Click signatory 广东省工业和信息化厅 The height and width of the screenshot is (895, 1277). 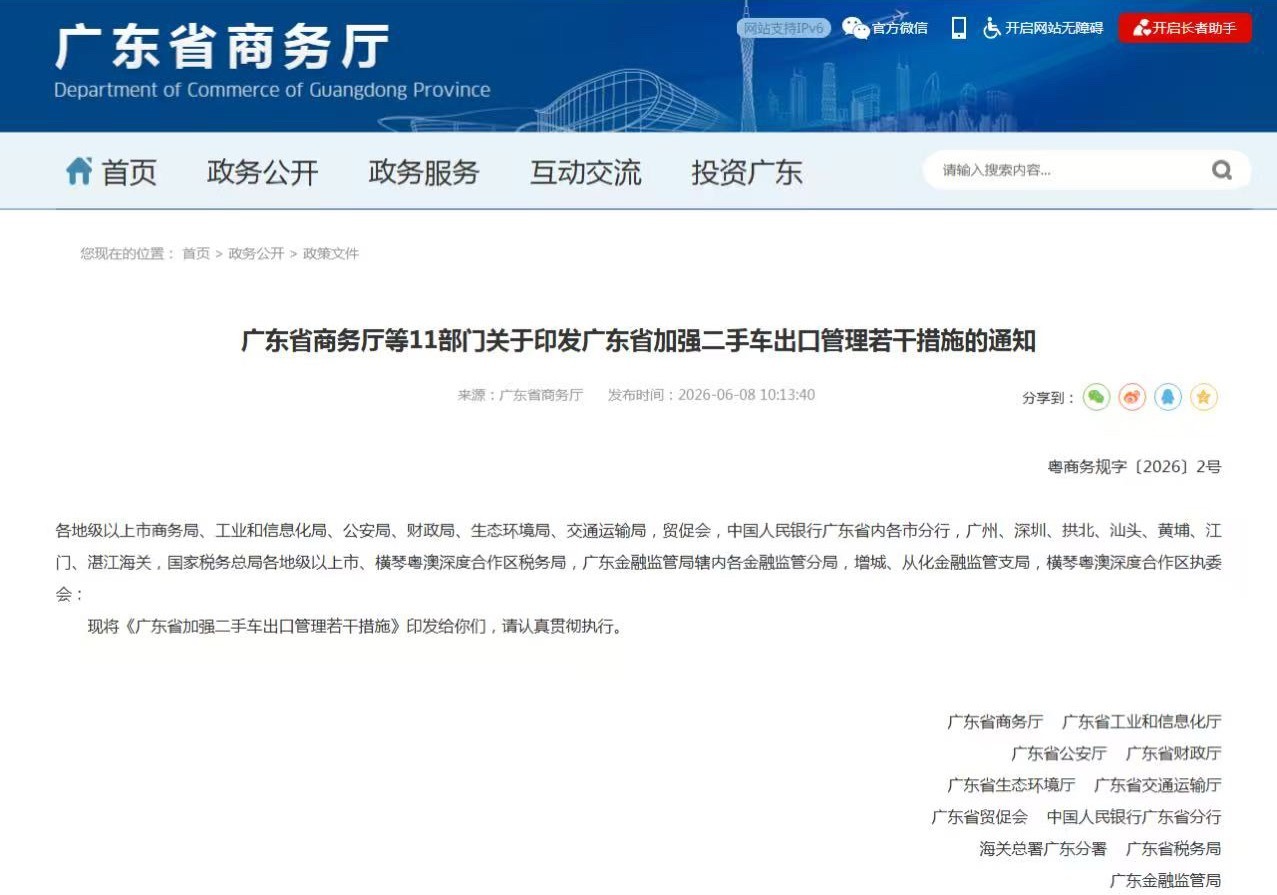coord(1141,721)
